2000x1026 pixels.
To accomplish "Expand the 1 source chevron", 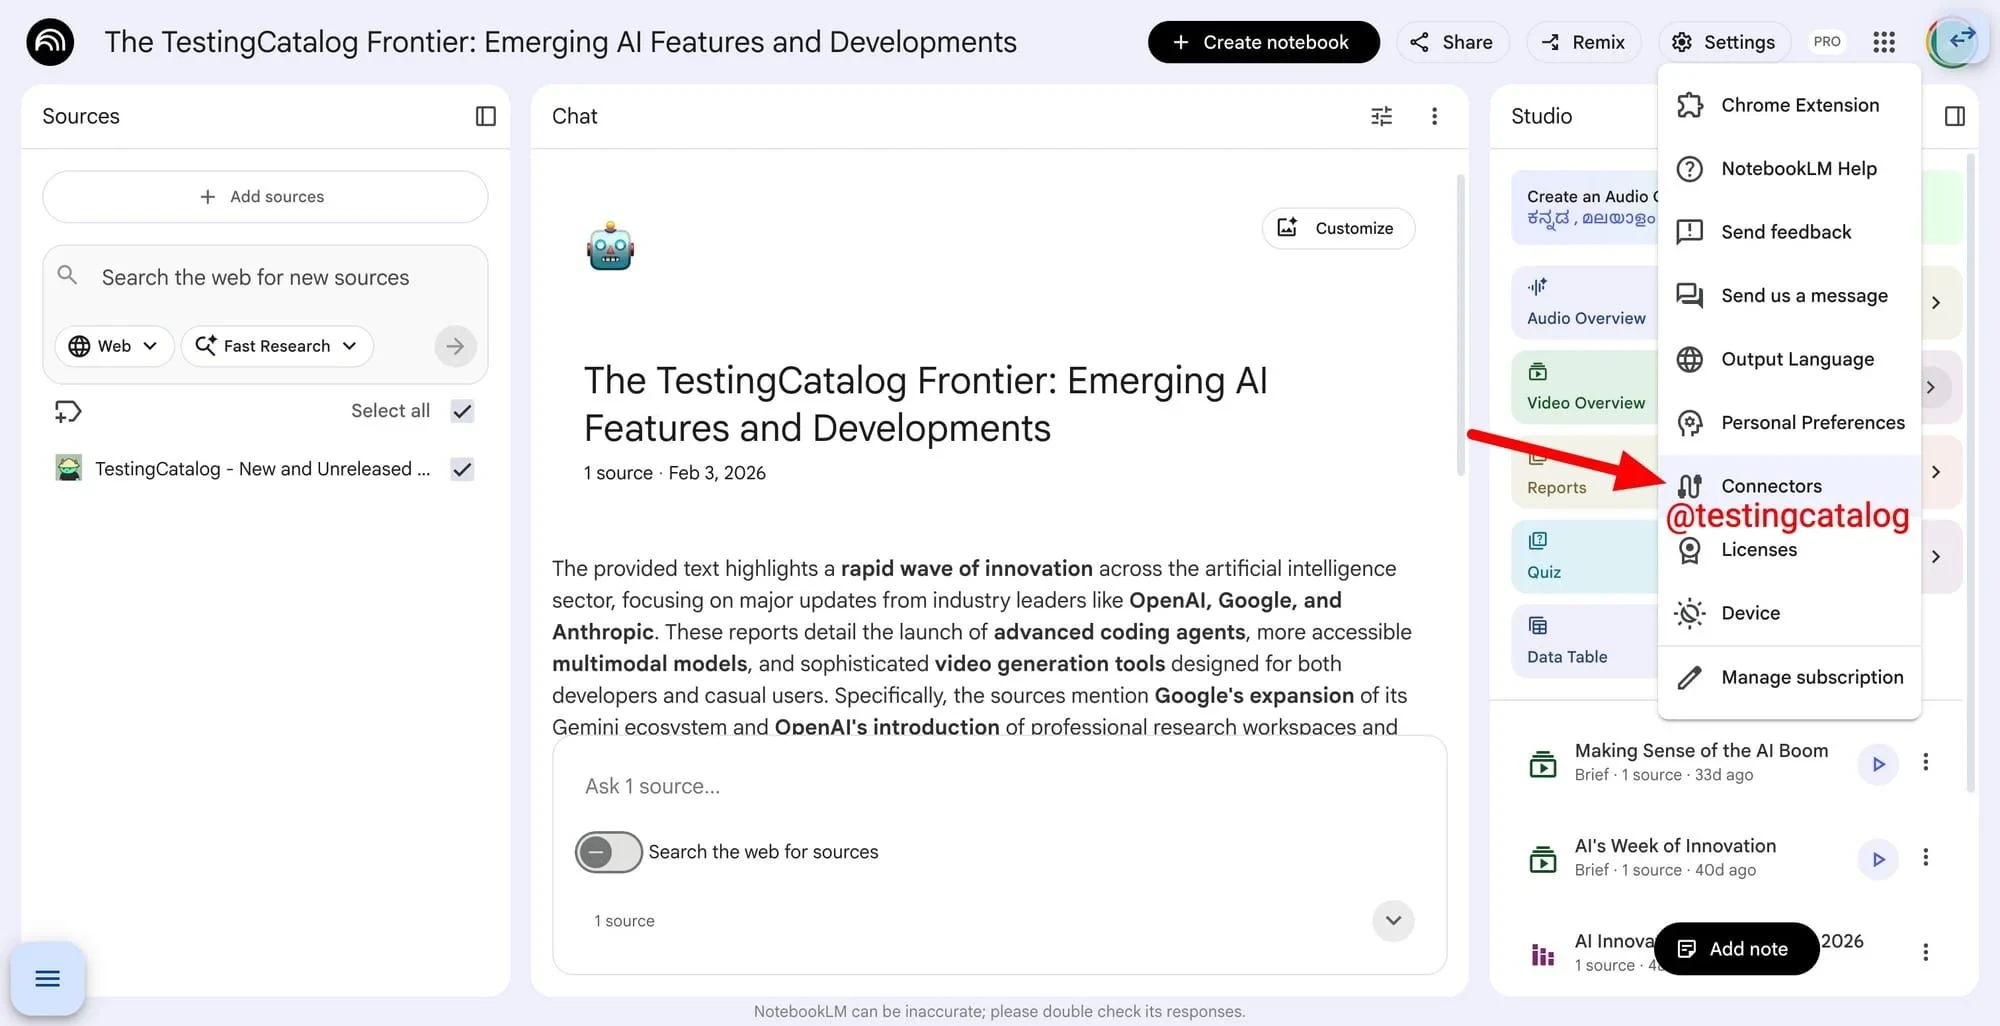I will point(1393,920).
